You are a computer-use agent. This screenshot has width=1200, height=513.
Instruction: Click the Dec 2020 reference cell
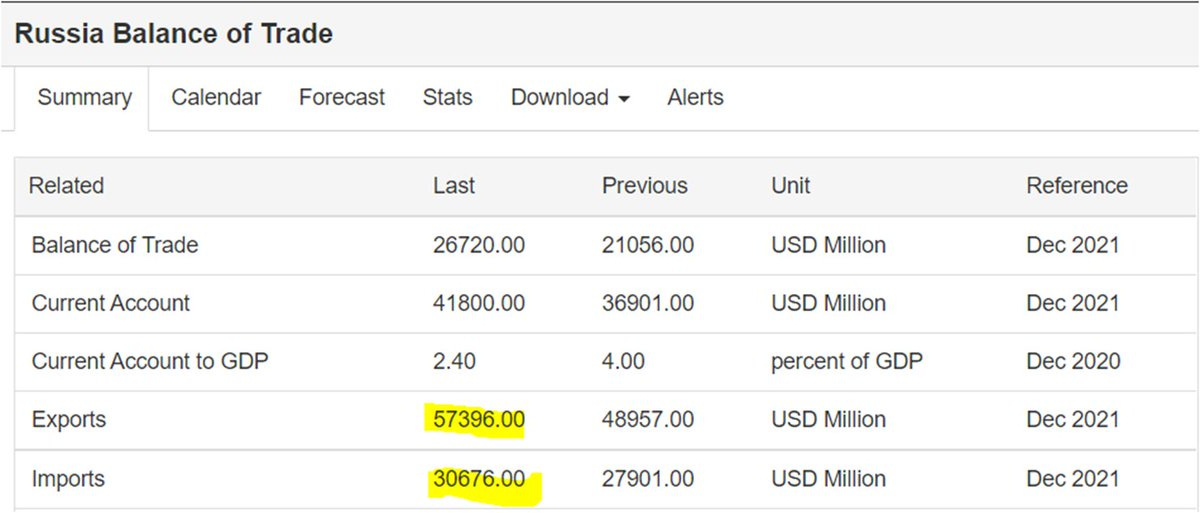[x=1073, y=361]
